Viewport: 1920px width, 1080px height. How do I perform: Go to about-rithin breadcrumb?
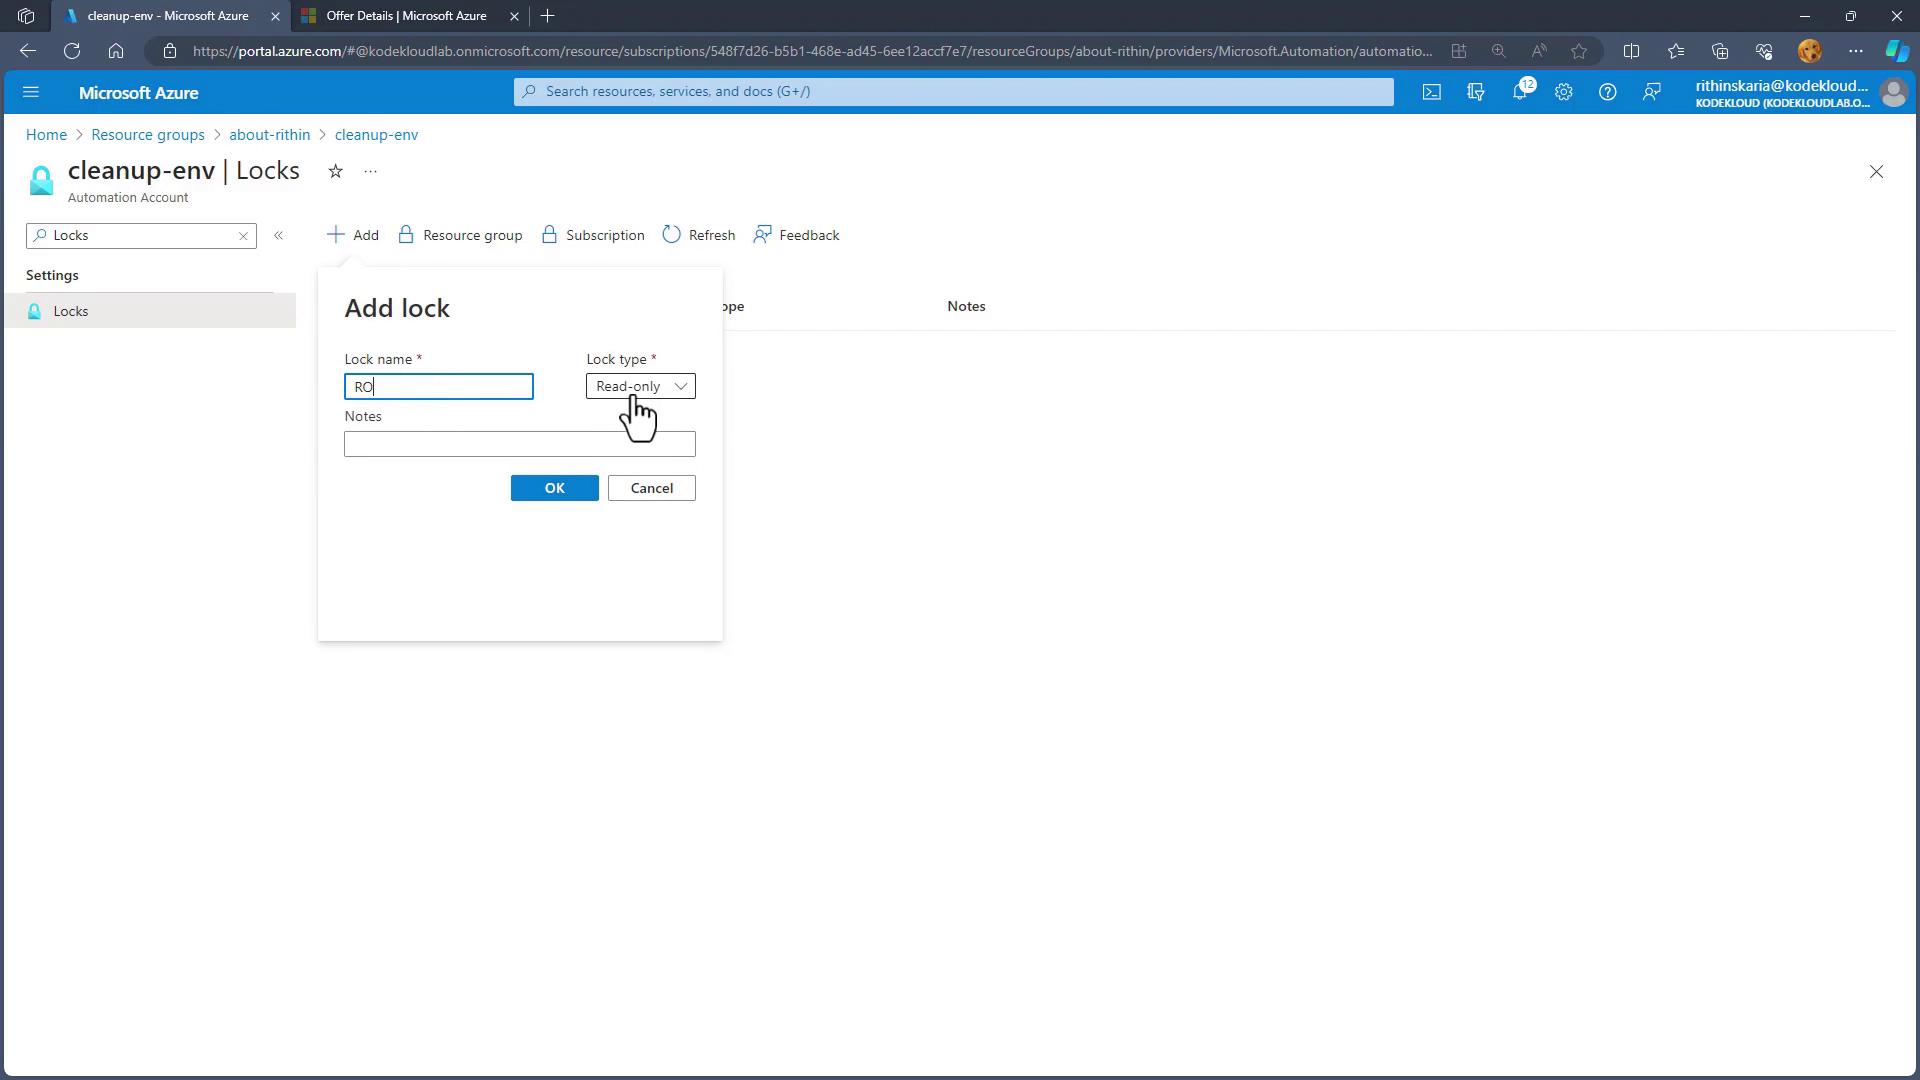point(269,135)
